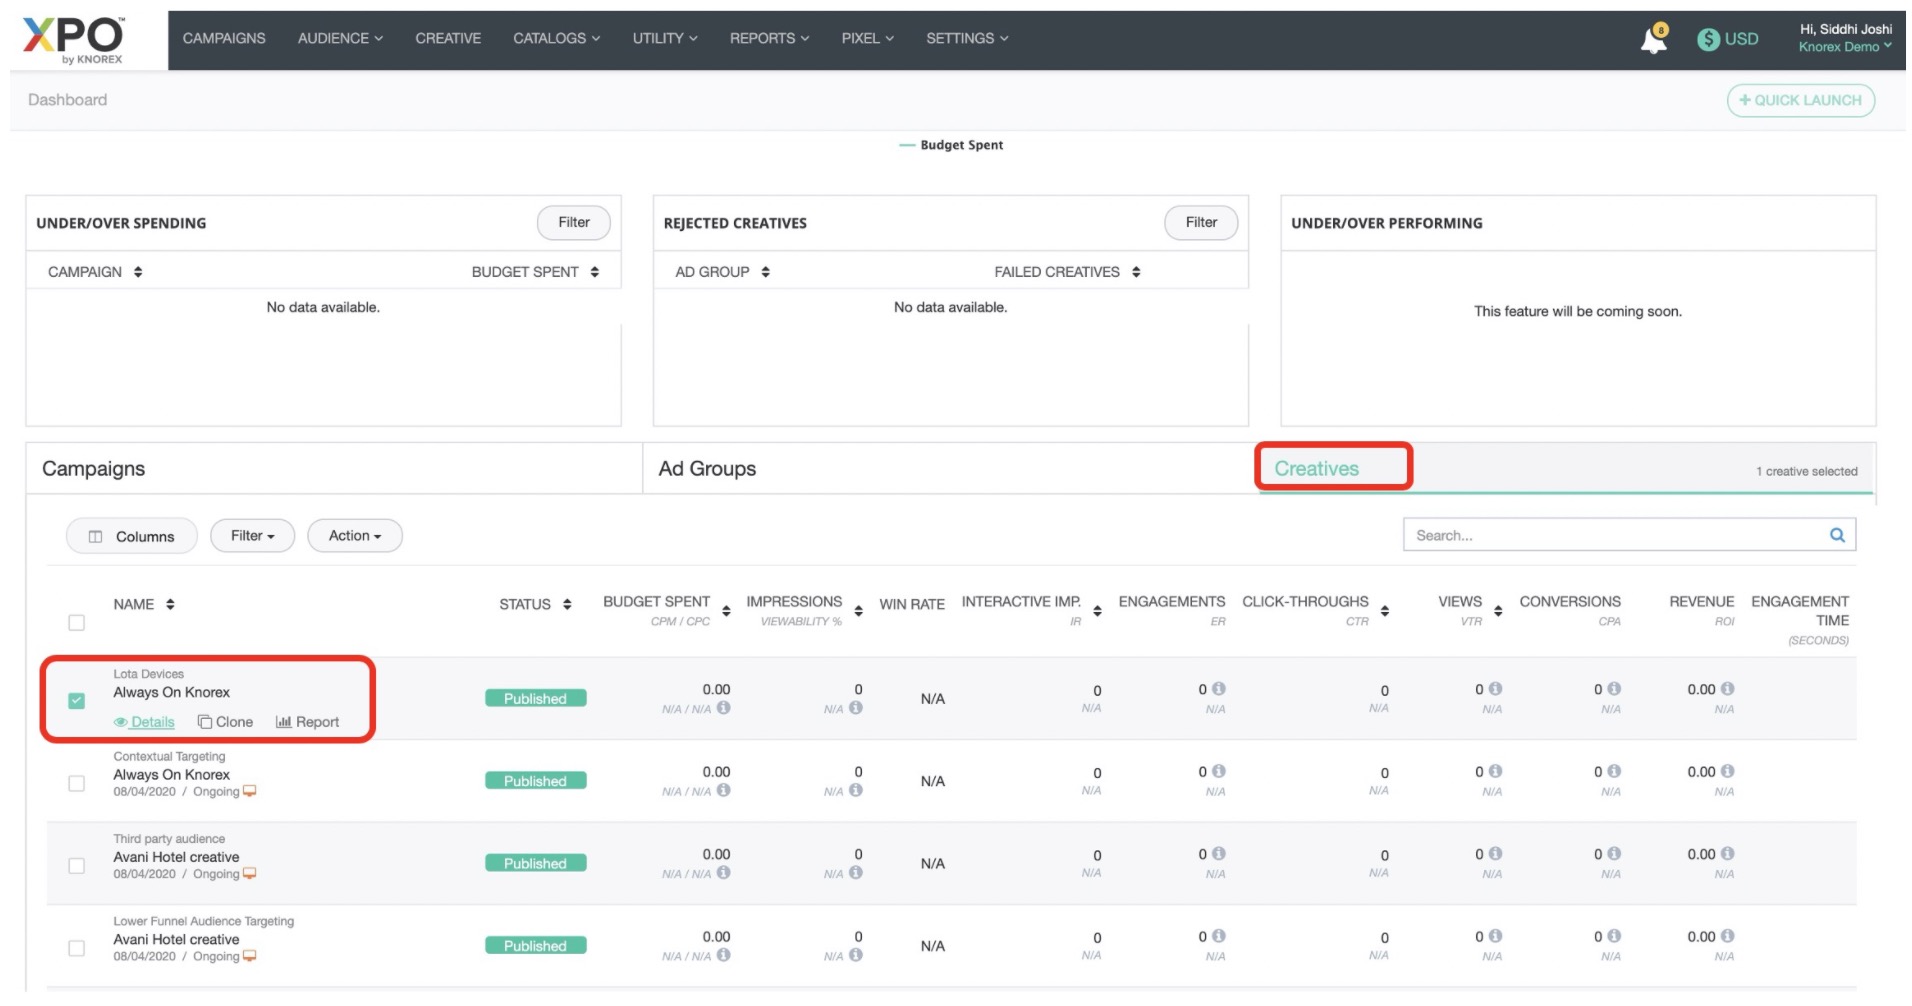Click the Quick Launch button
Screen dimensions: 1912x1006
(x=1799, y=100)
